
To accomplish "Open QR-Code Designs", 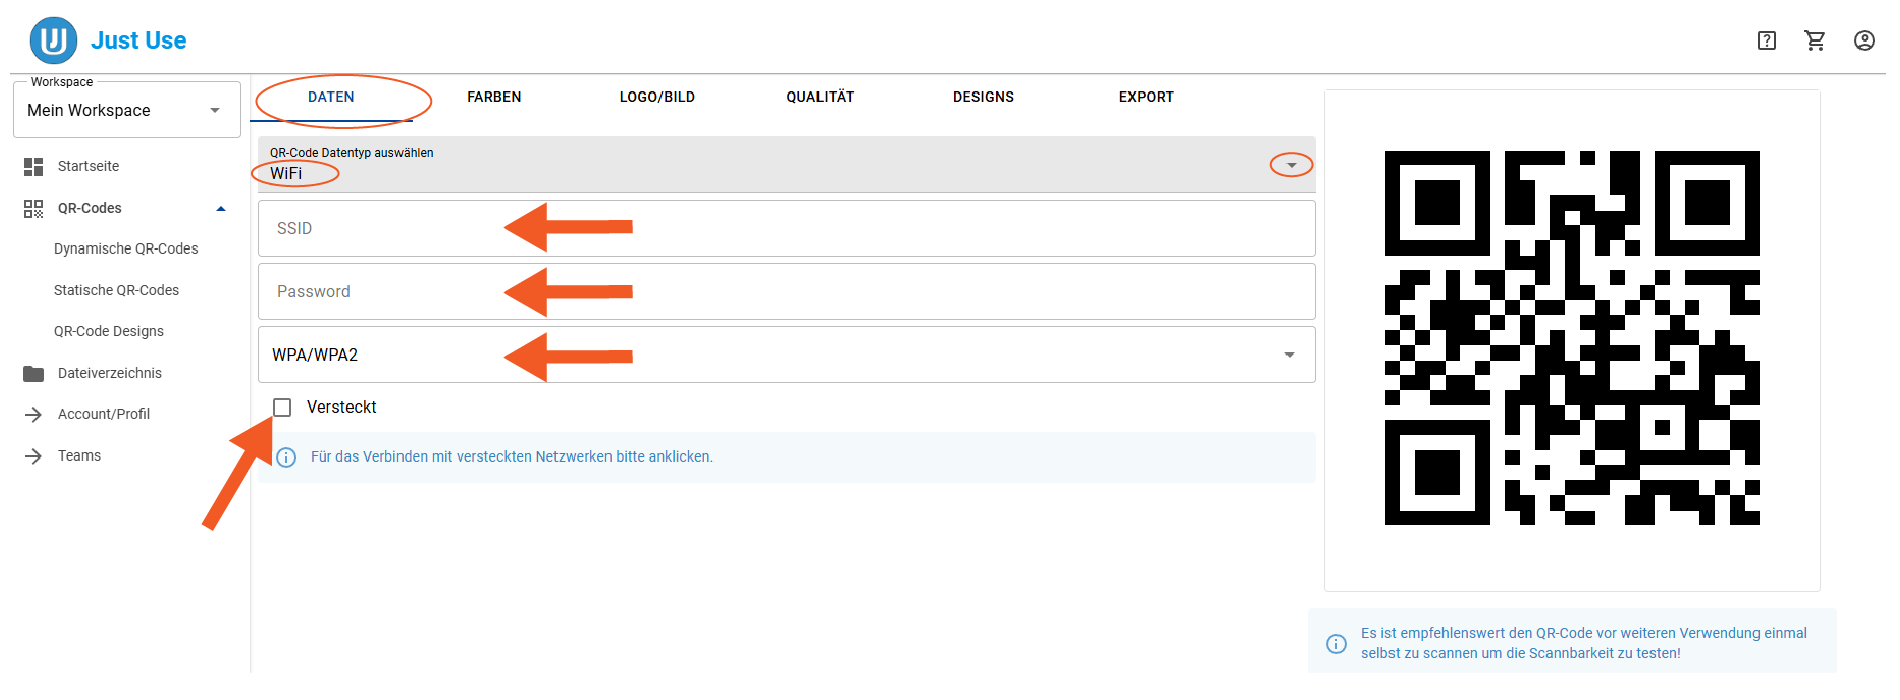I will [x=109, y=331].
